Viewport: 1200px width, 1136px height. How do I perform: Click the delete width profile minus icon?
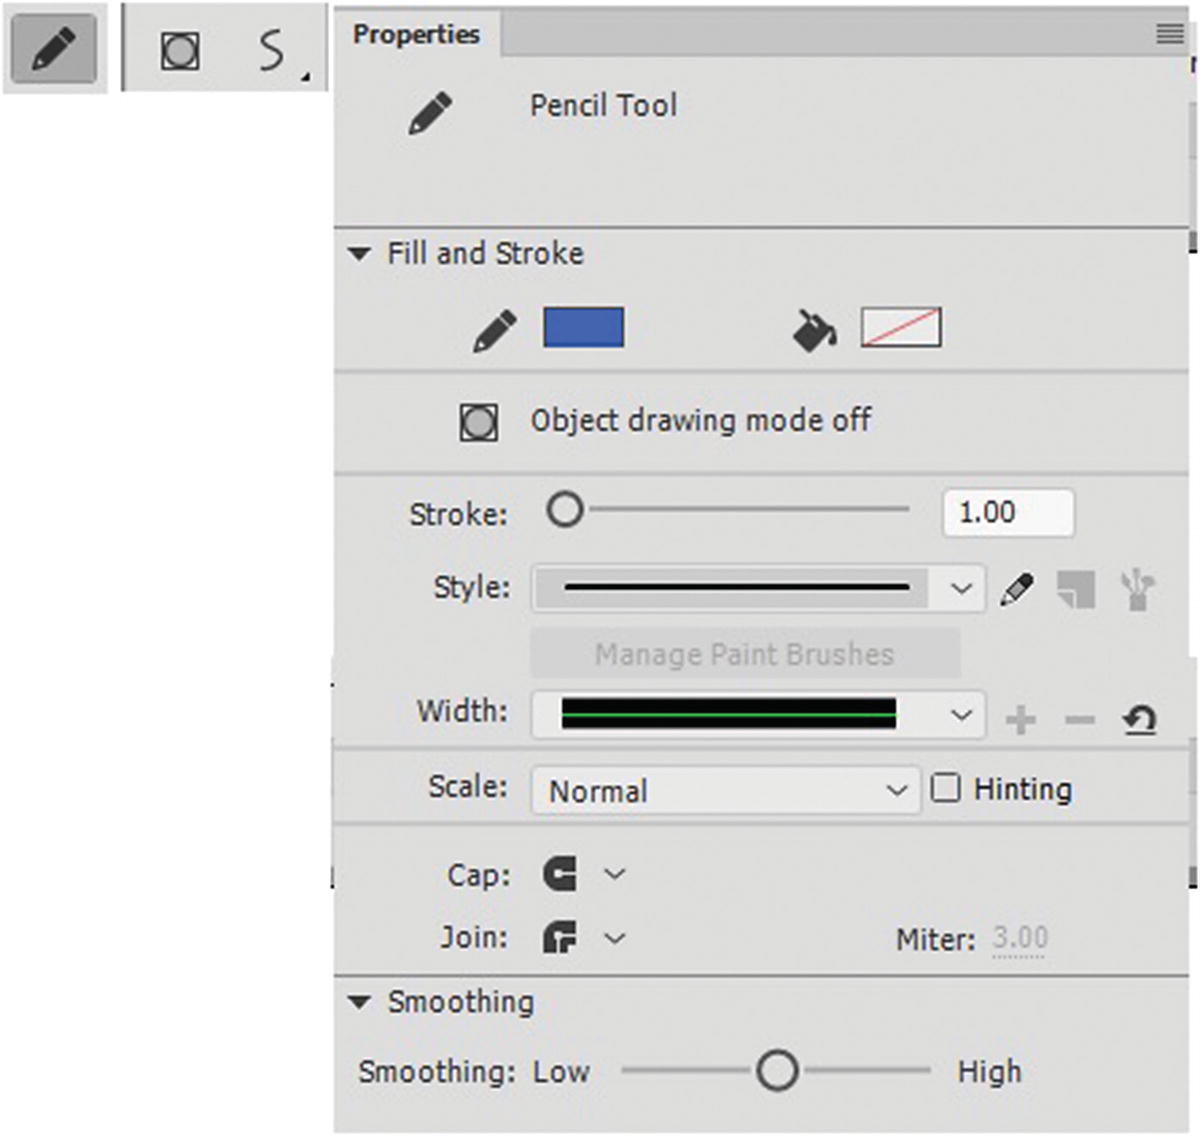pyautogui.click(x=1079, y=719)
